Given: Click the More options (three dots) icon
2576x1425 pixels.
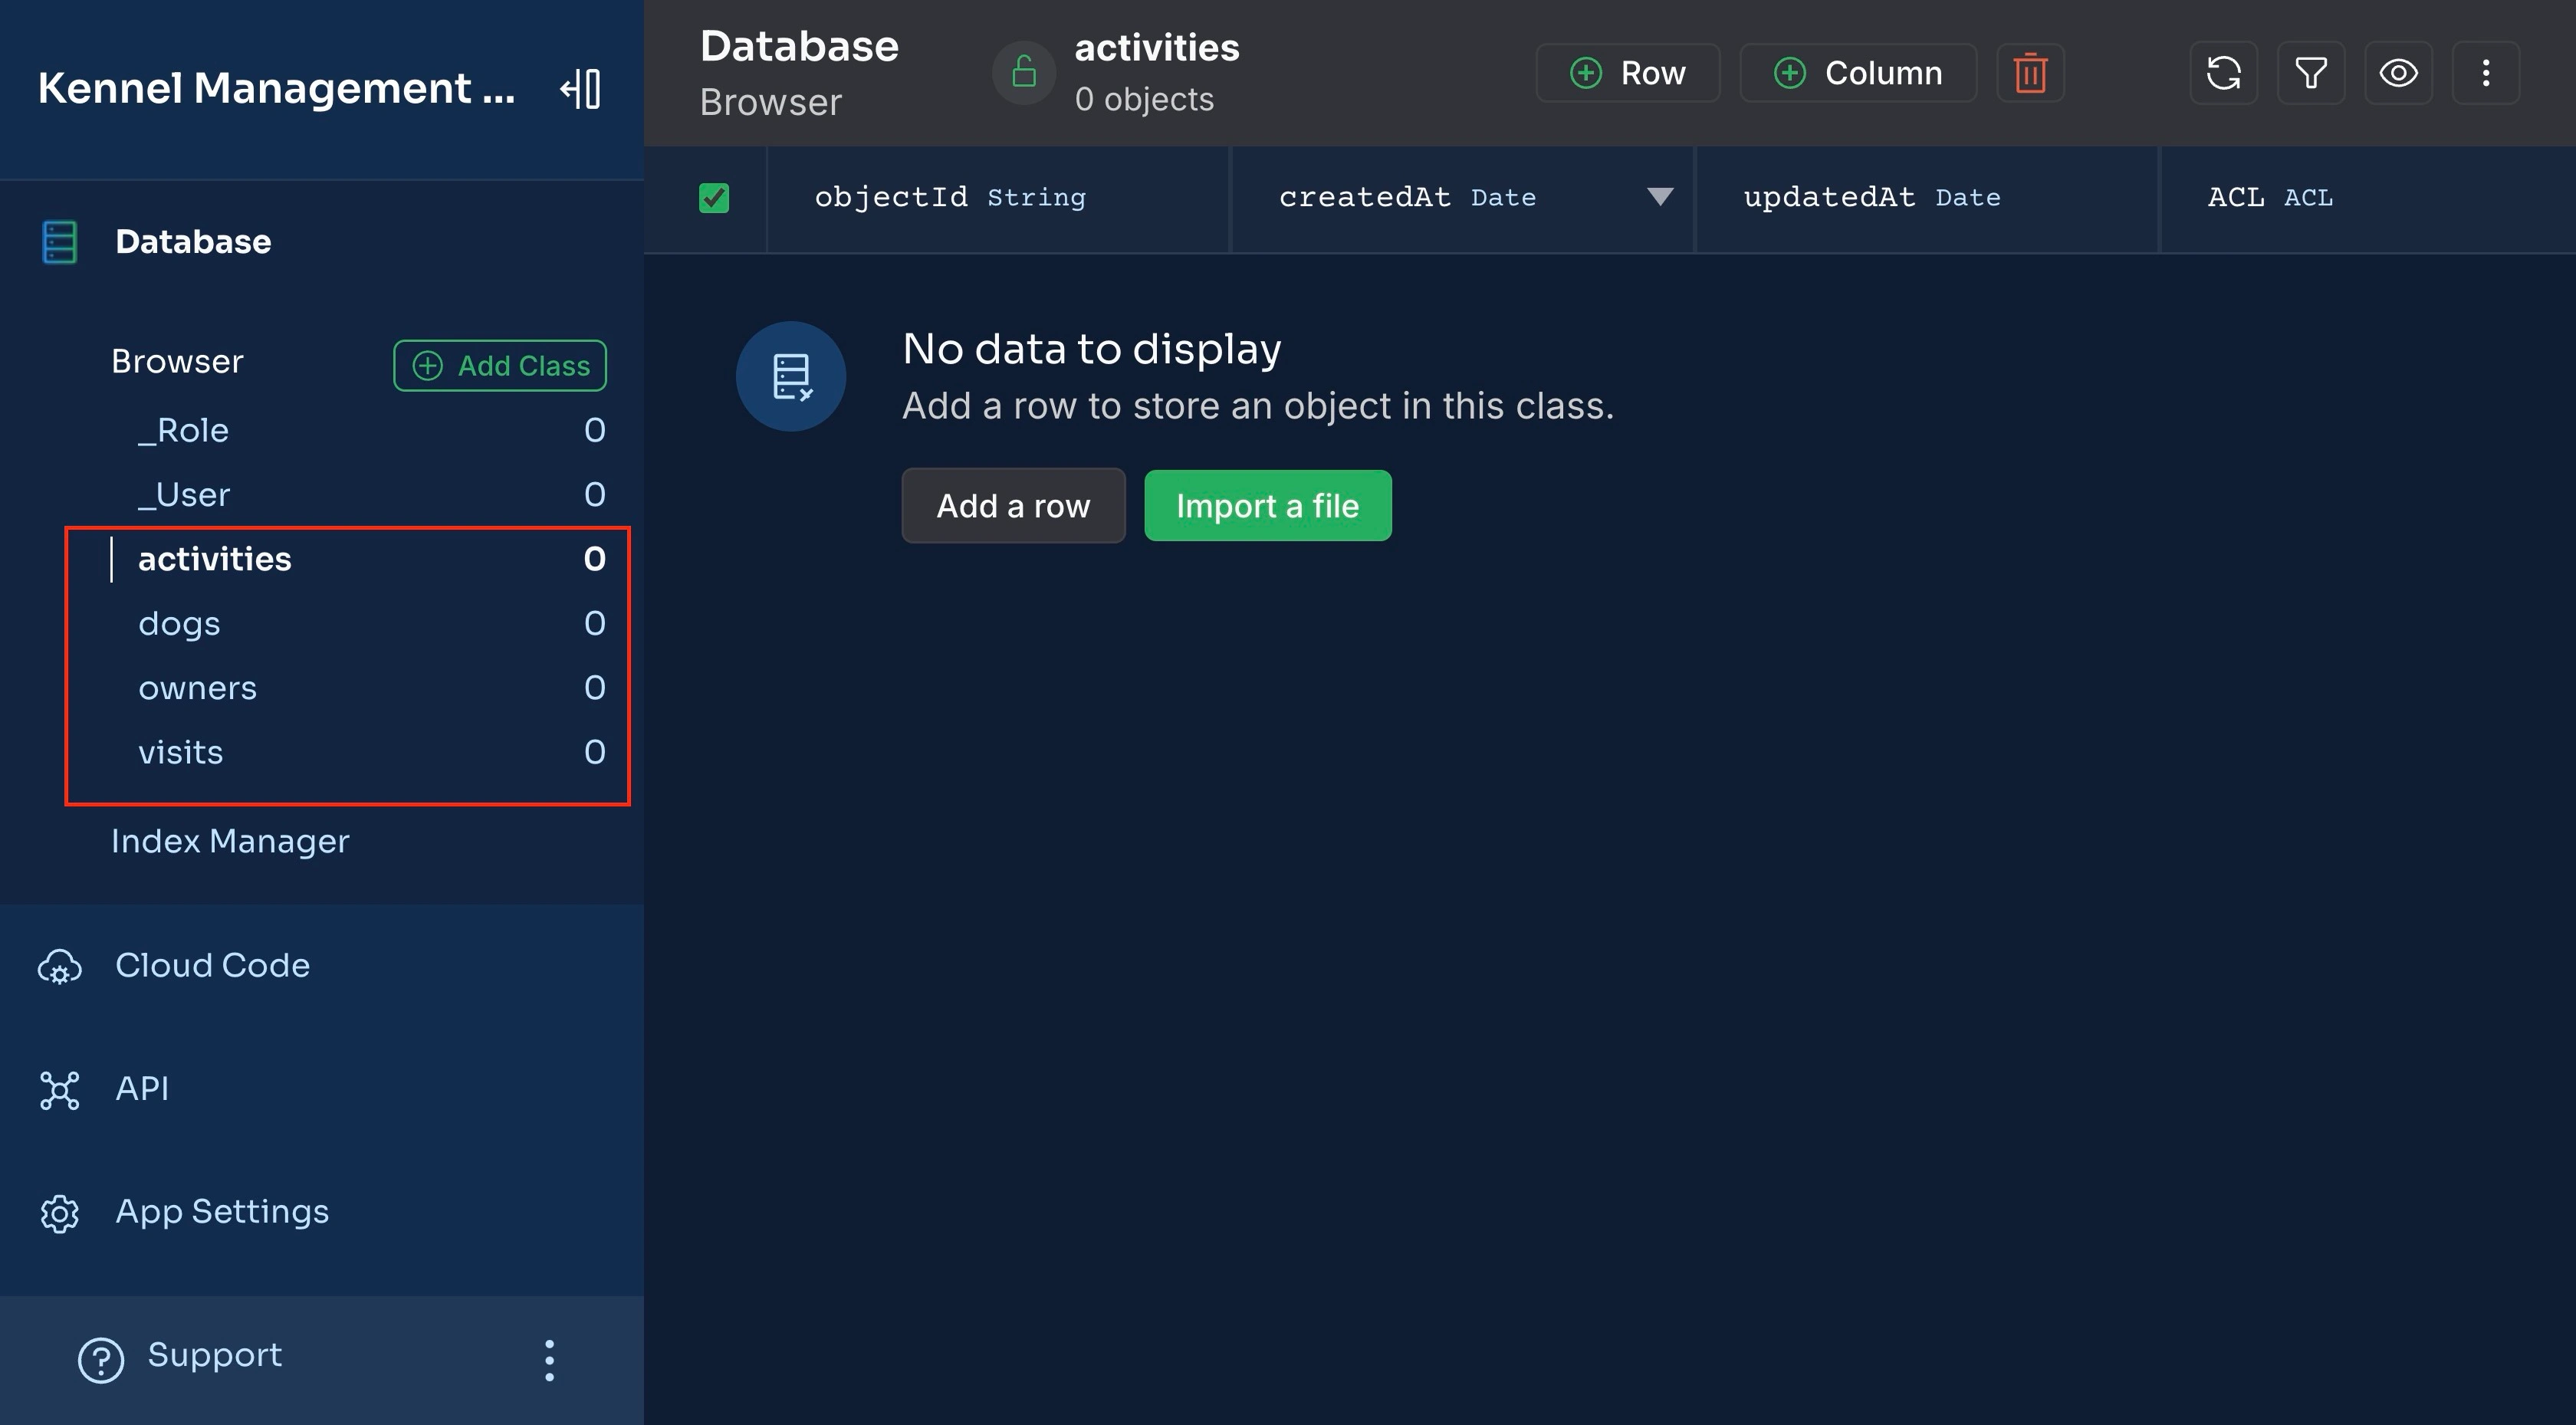Looking at the screenshot, I should [2489, 71].
